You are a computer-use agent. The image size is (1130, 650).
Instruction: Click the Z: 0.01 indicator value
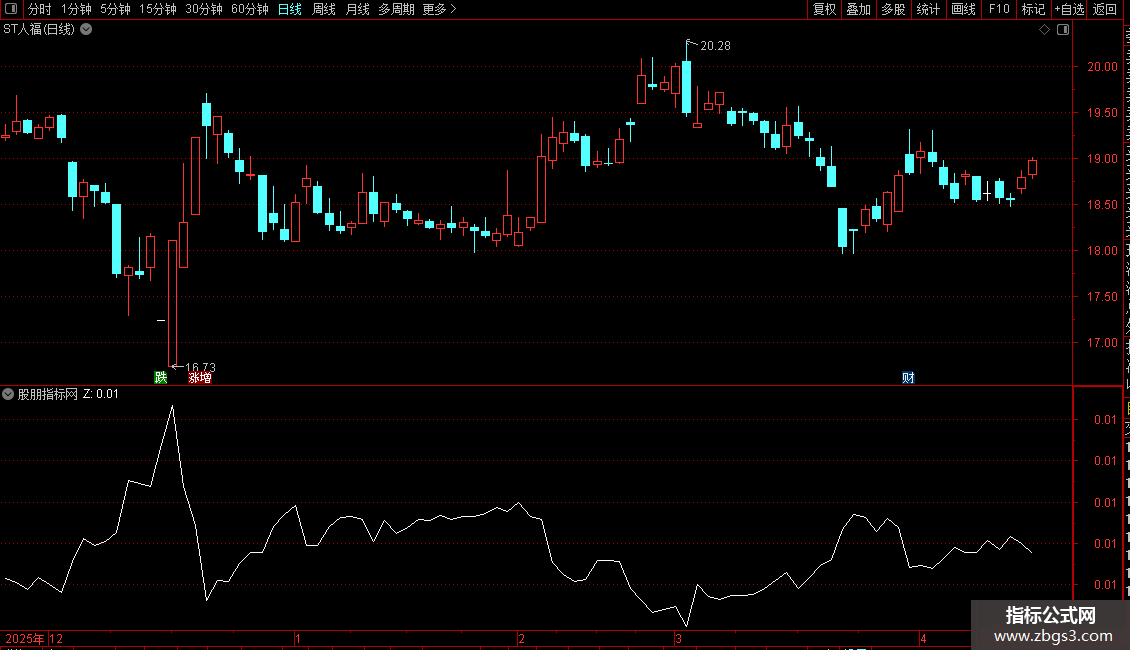coord(101,394)
